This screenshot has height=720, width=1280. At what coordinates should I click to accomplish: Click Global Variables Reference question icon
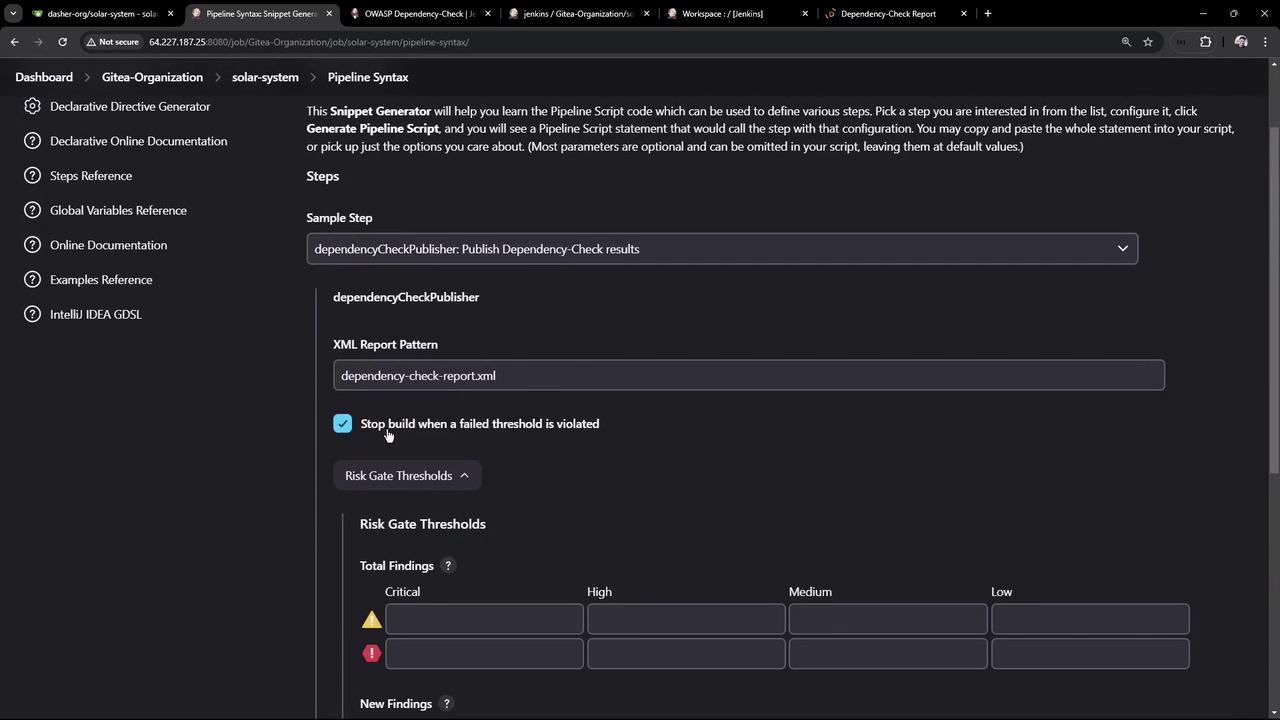(x=32, y=210)
